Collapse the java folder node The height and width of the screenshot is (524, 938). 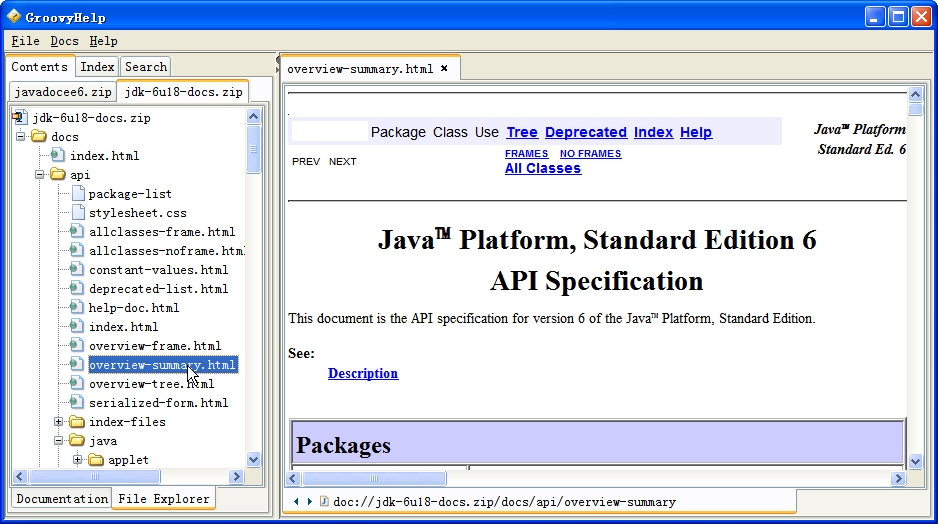point(59,441)
